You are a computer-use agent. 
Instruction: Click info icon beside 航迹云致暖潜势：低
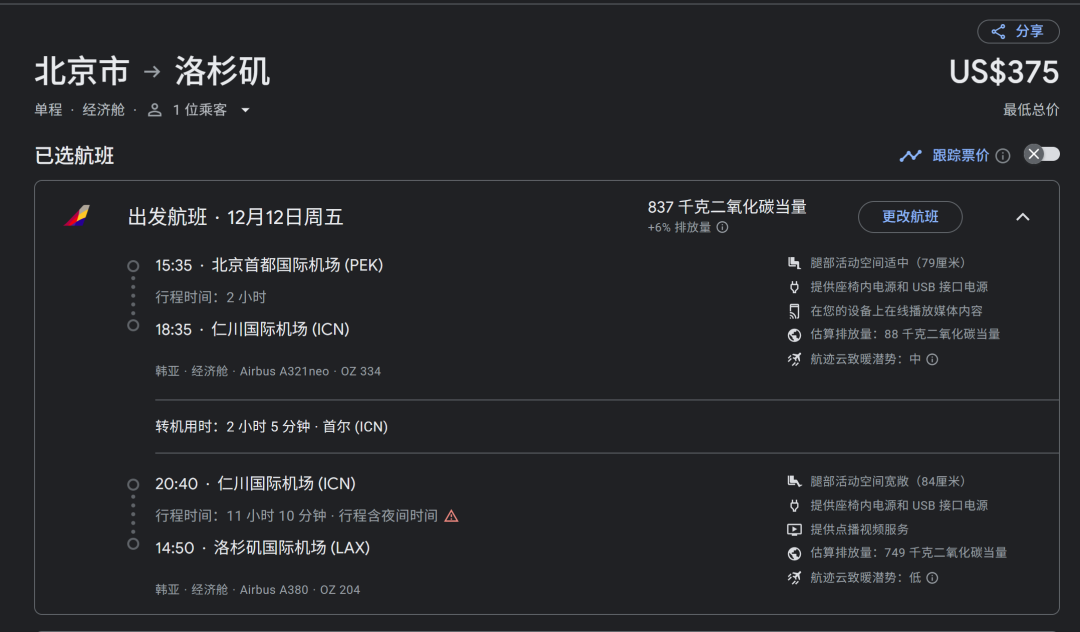932,577
